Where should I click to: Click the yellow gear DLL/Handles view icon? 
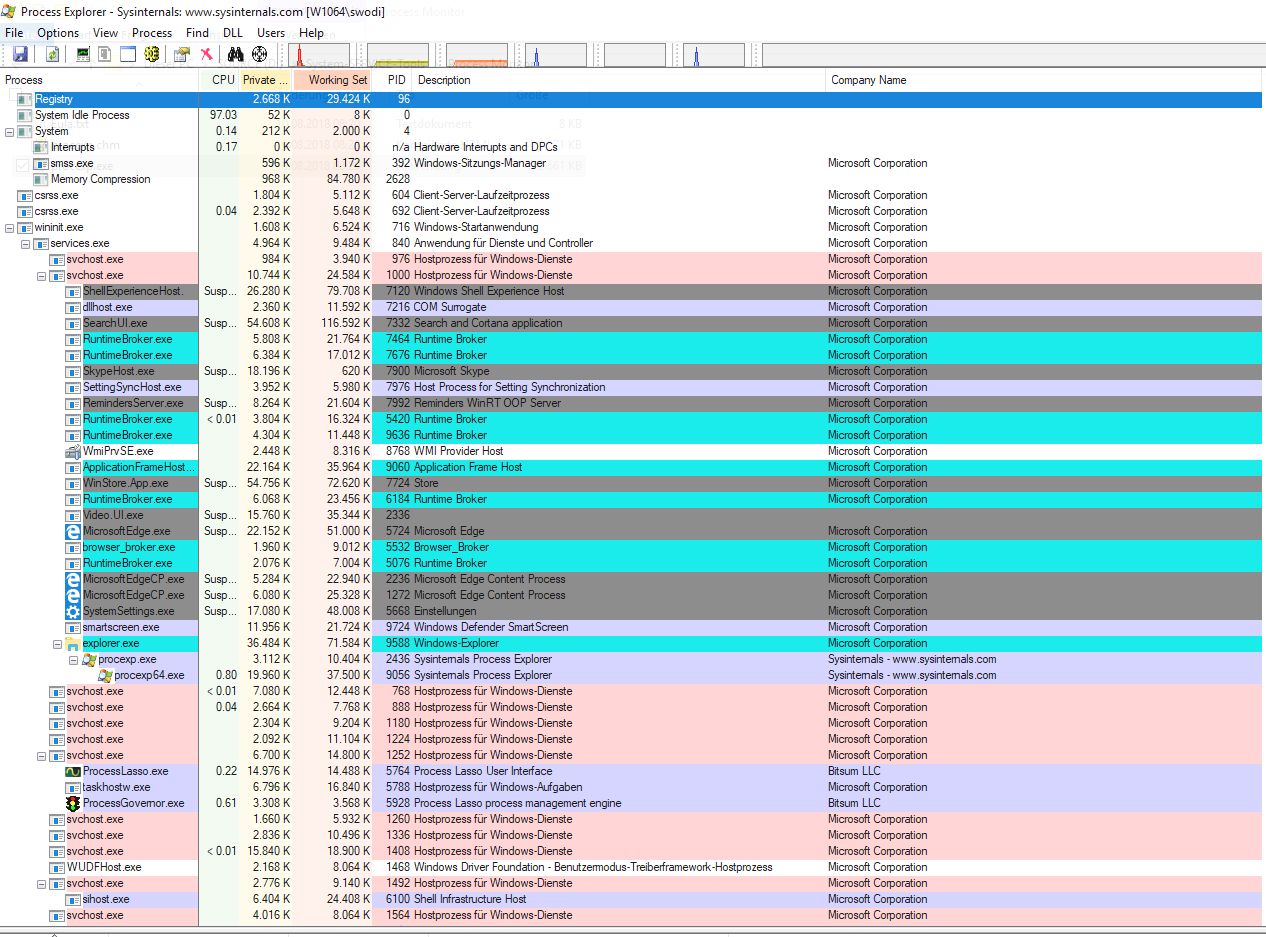(x=151, y=54)
